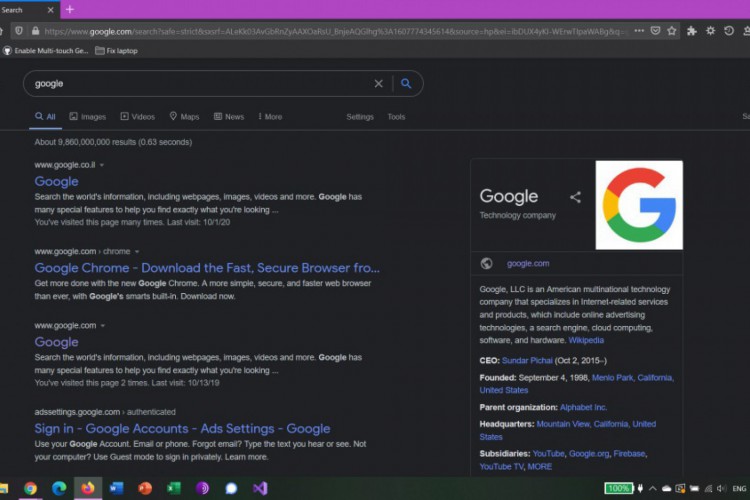This screenshot has width=750, height=500.
Task: Open the Excel icon in the taskbar
Action: (x=174, y=488)
